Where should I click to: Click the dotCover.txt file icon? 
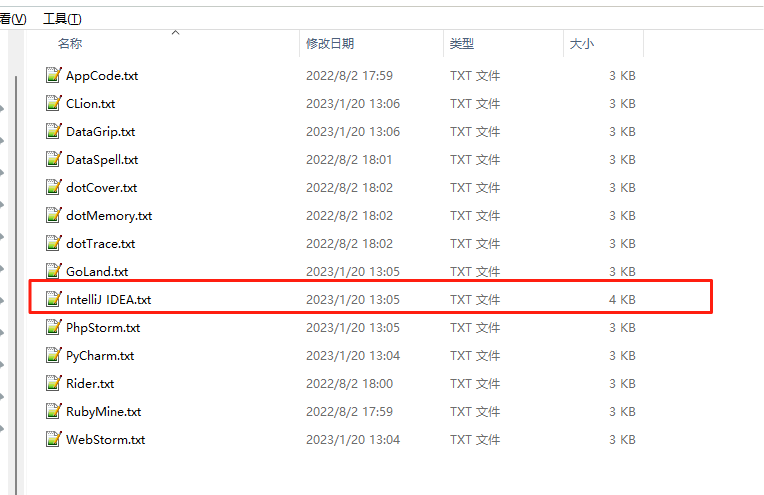(x=54, y=187)
